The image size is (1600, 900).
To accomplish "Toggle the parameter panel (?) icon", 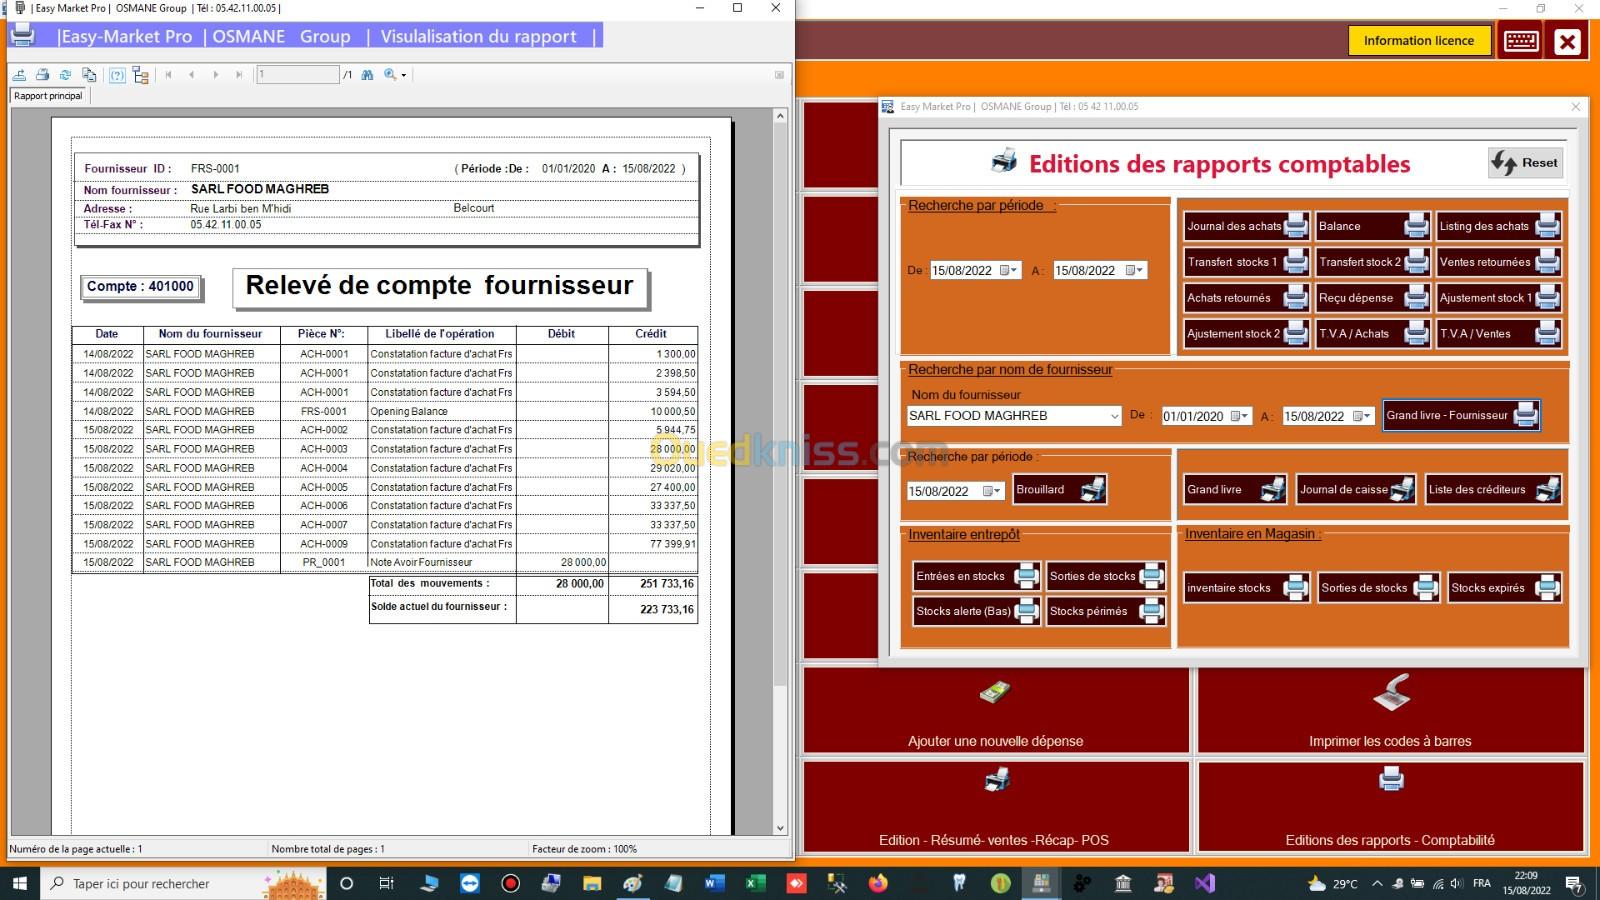I will [x=117, y=75].
